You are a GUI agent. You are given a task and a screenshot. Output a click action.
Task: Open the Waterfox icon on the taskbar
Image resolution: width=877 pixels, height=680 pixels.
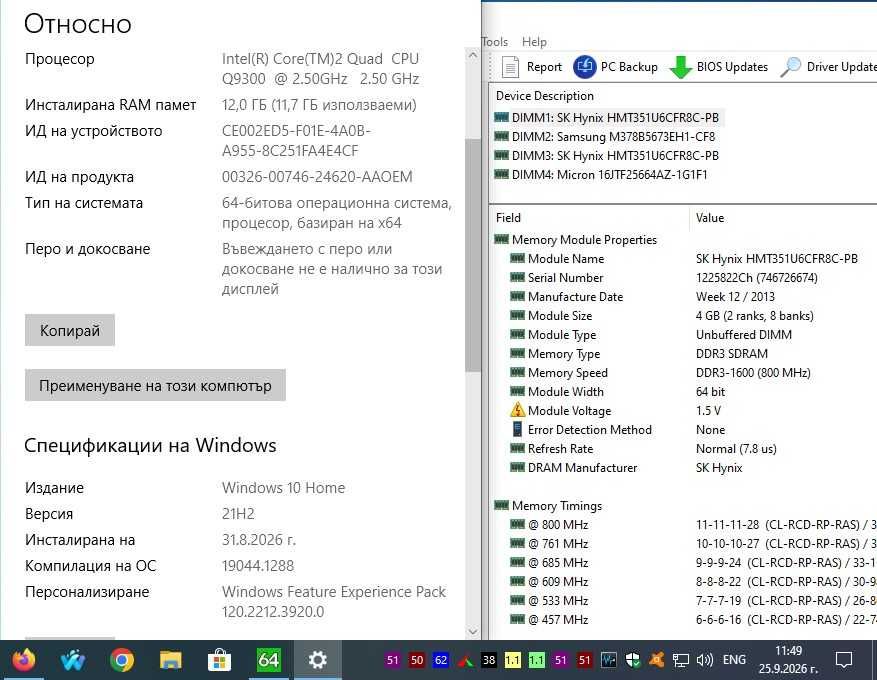73,660
